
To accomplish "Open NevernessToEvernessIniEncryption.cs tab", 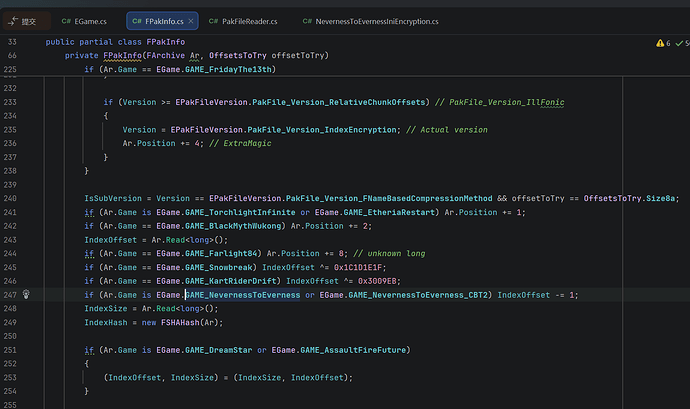I will (x=371, y=21).
